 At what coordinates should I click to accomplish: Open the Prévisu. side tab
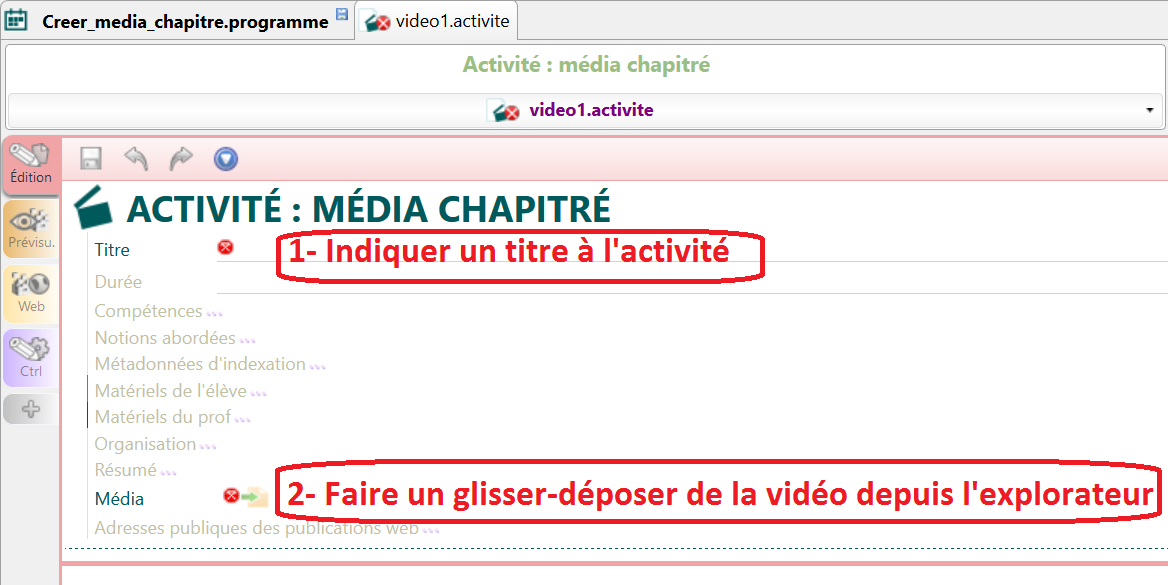31,230
